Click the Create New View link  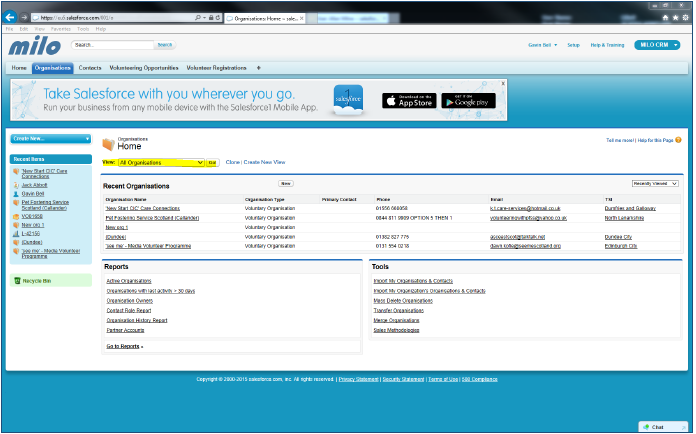265,162
